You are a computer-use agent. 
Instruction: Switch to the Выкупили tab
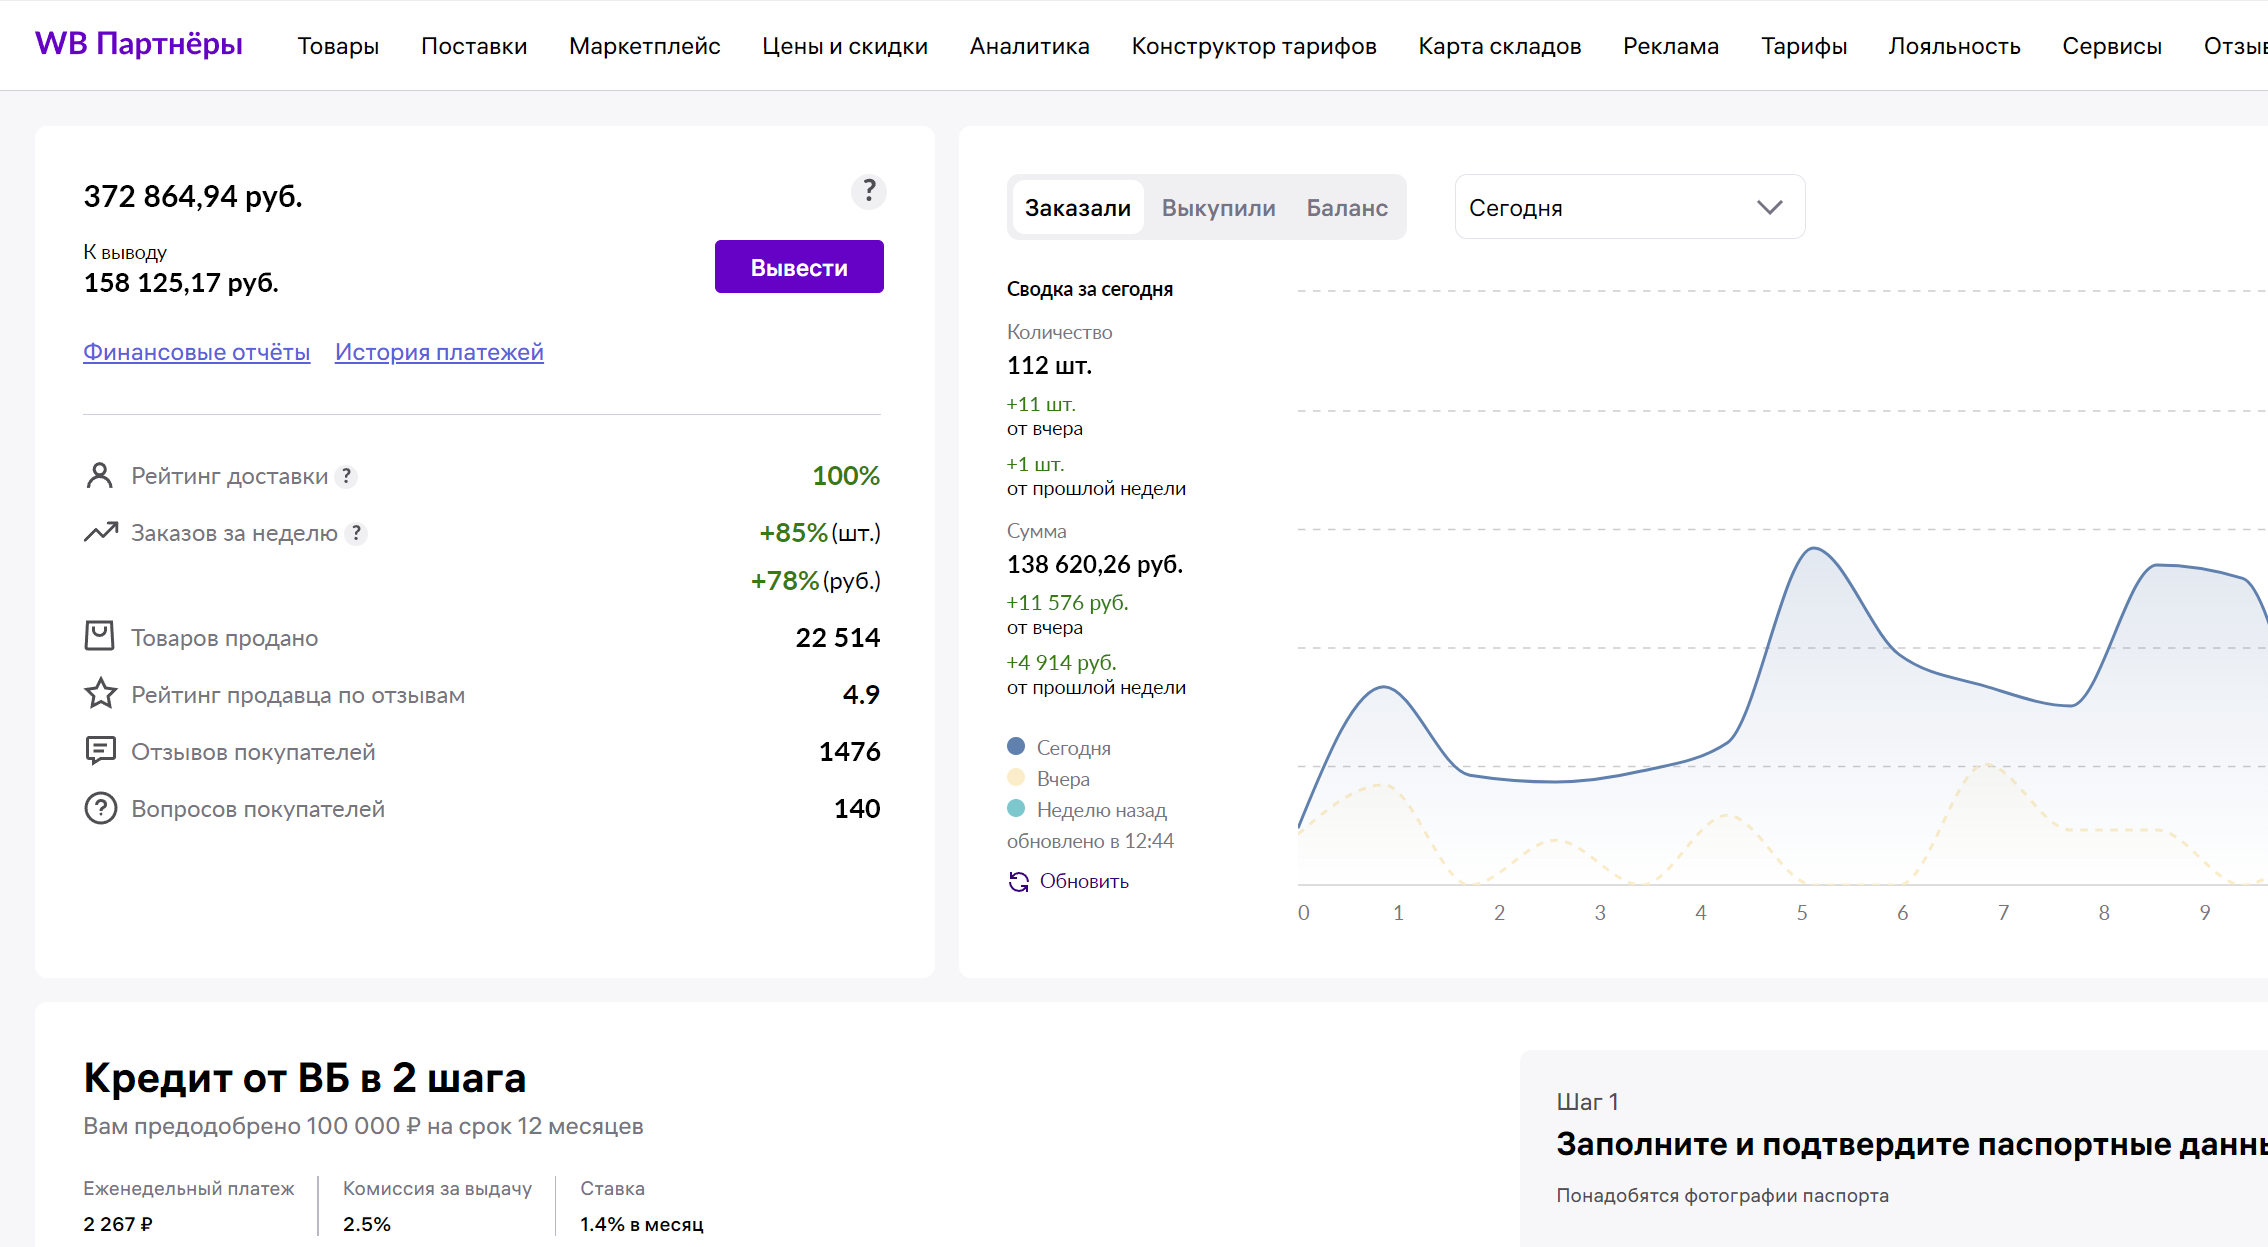click(1218, 207)
